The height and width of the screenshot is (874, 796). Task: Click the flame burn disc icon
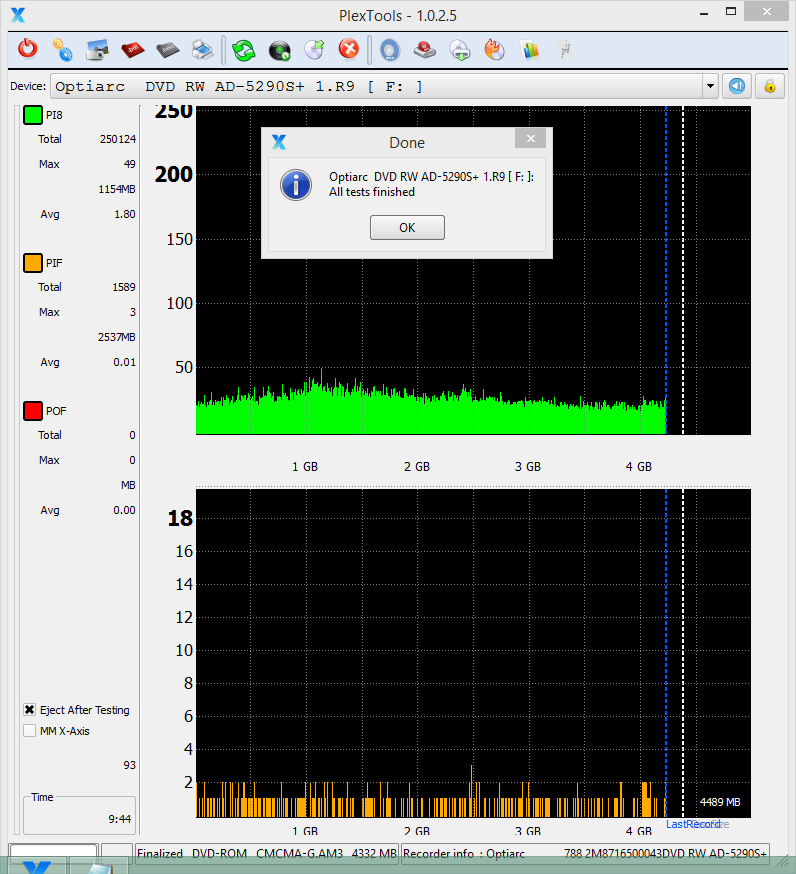click(494, 50)
